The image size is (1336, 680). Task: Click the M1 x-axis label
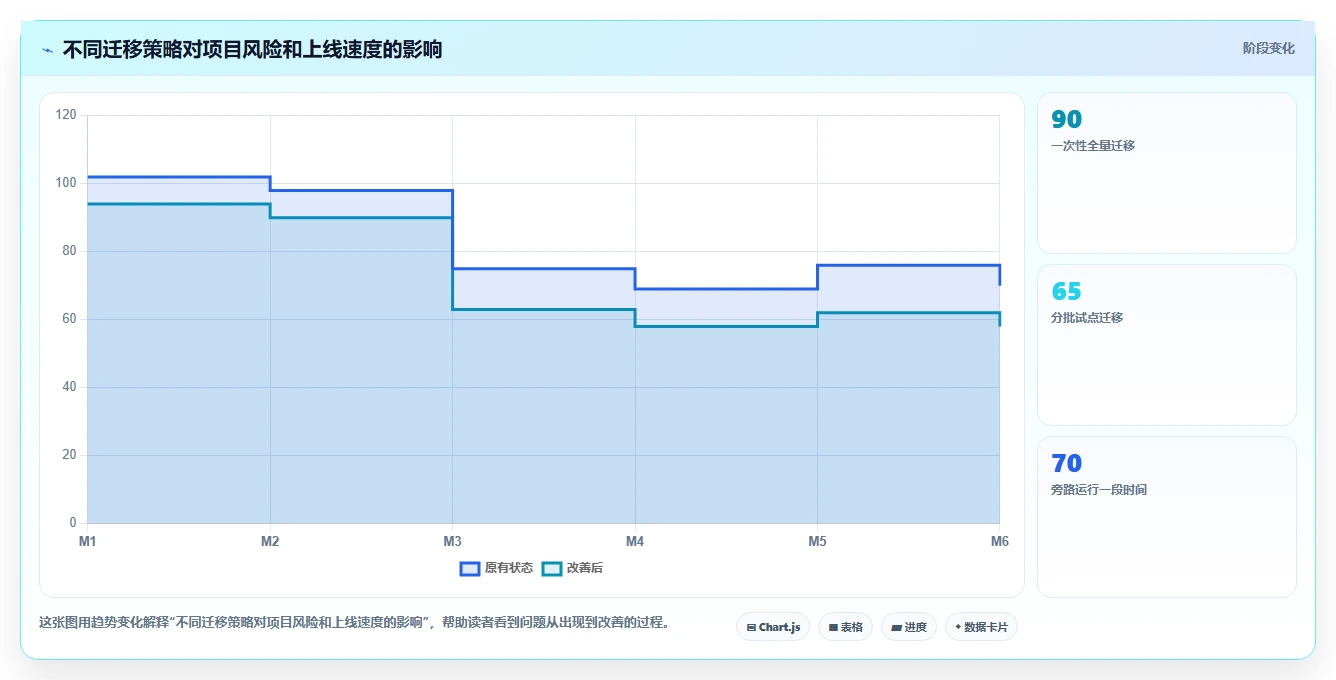point(87,541)
